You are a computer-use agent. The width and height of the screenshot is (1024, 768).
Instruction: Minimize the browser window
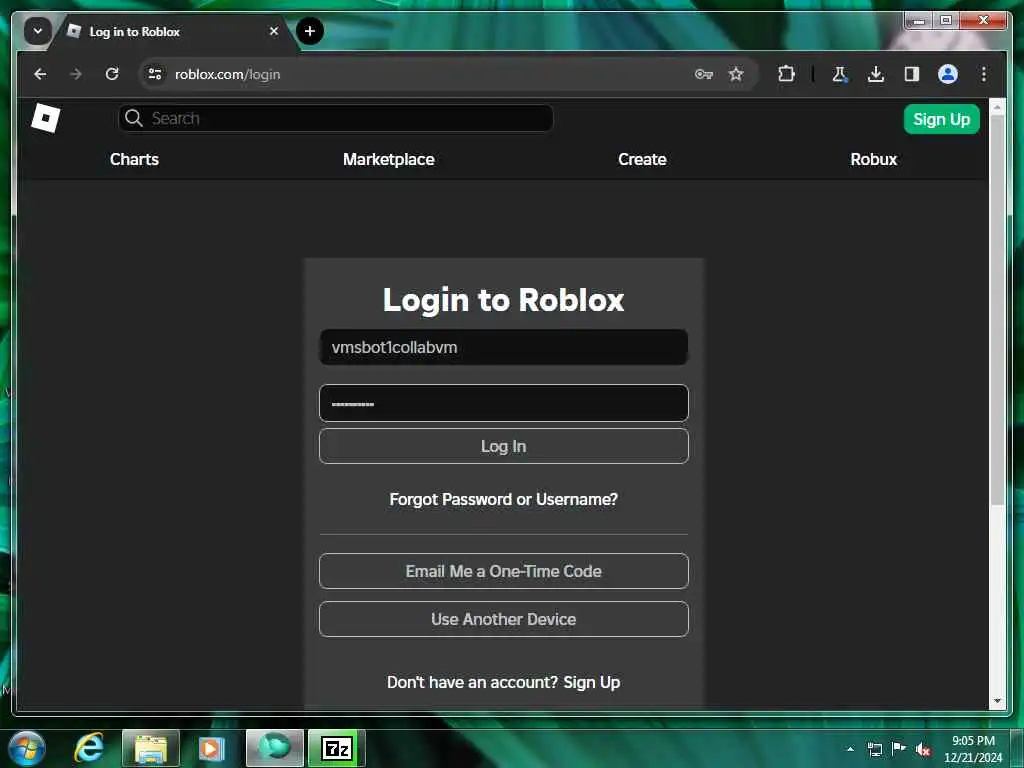click(x=919, y=21)
